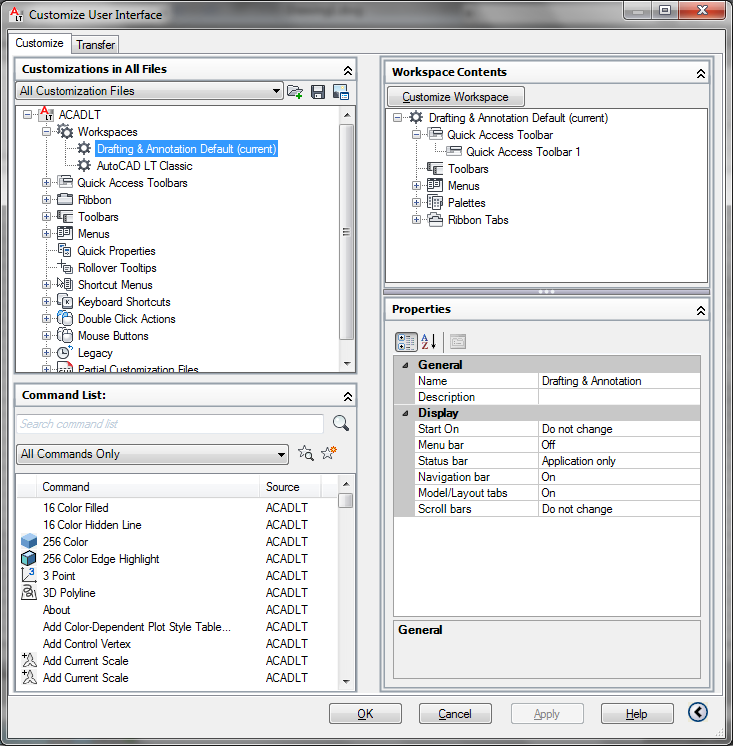Click the AutoCAD LT Classic gear icon
Viewport: 733px width, 746px height.
[84, 166]
